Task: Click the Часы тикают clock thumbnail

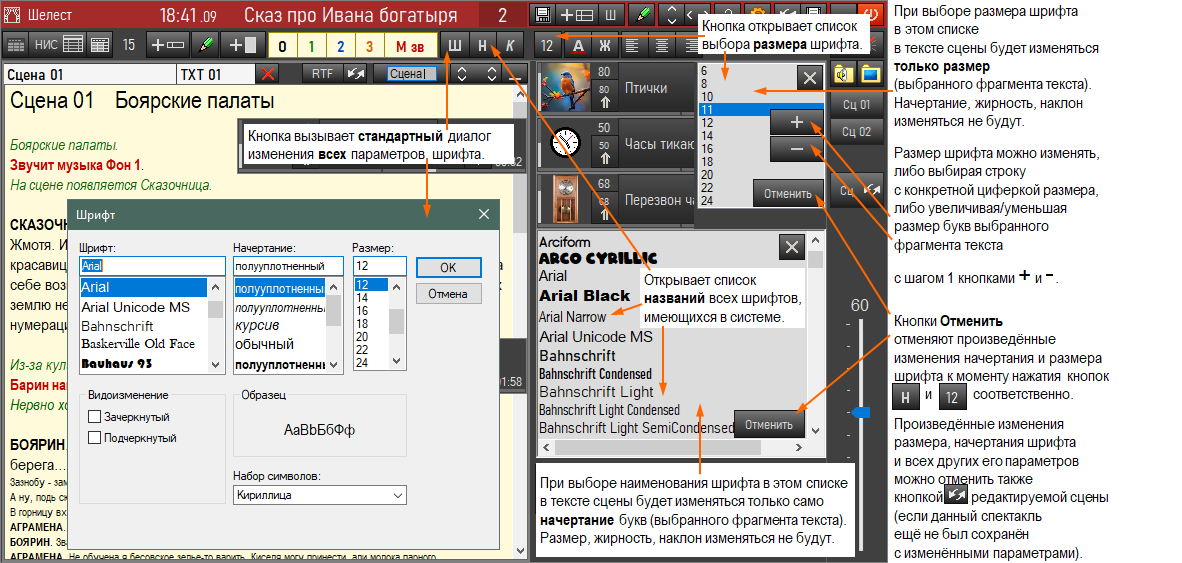Action: (564, 143)
